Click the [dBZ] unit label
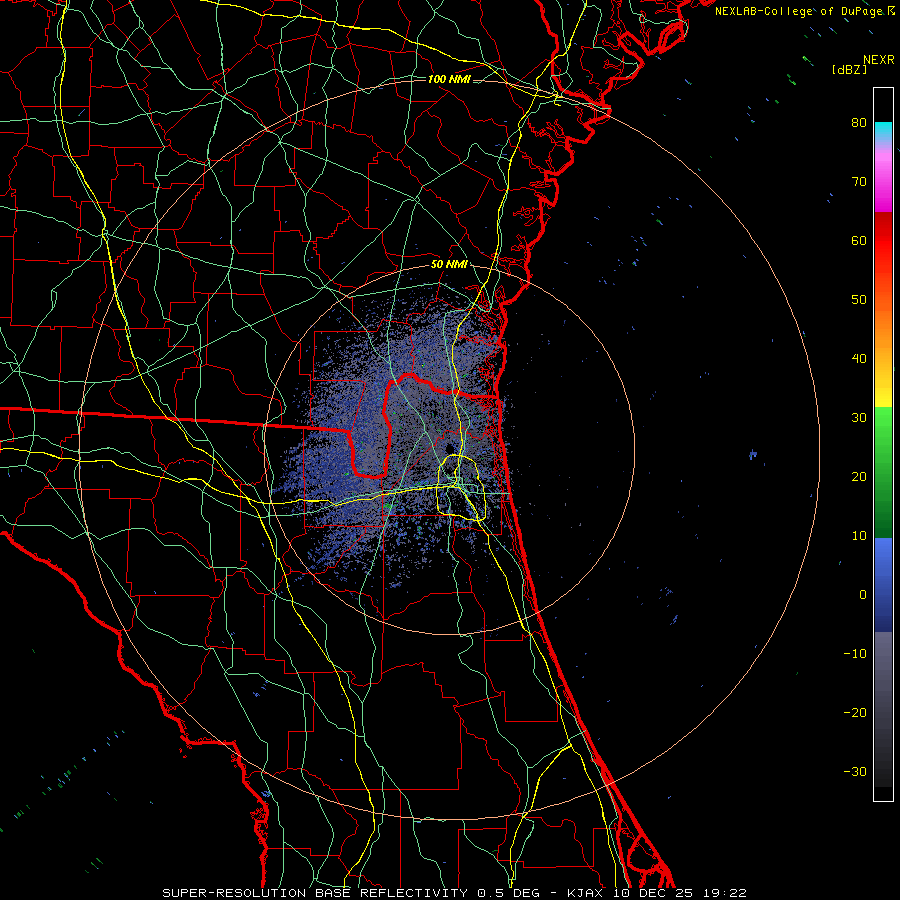Viewport: 900px width, 900px height. pos(849,69)
